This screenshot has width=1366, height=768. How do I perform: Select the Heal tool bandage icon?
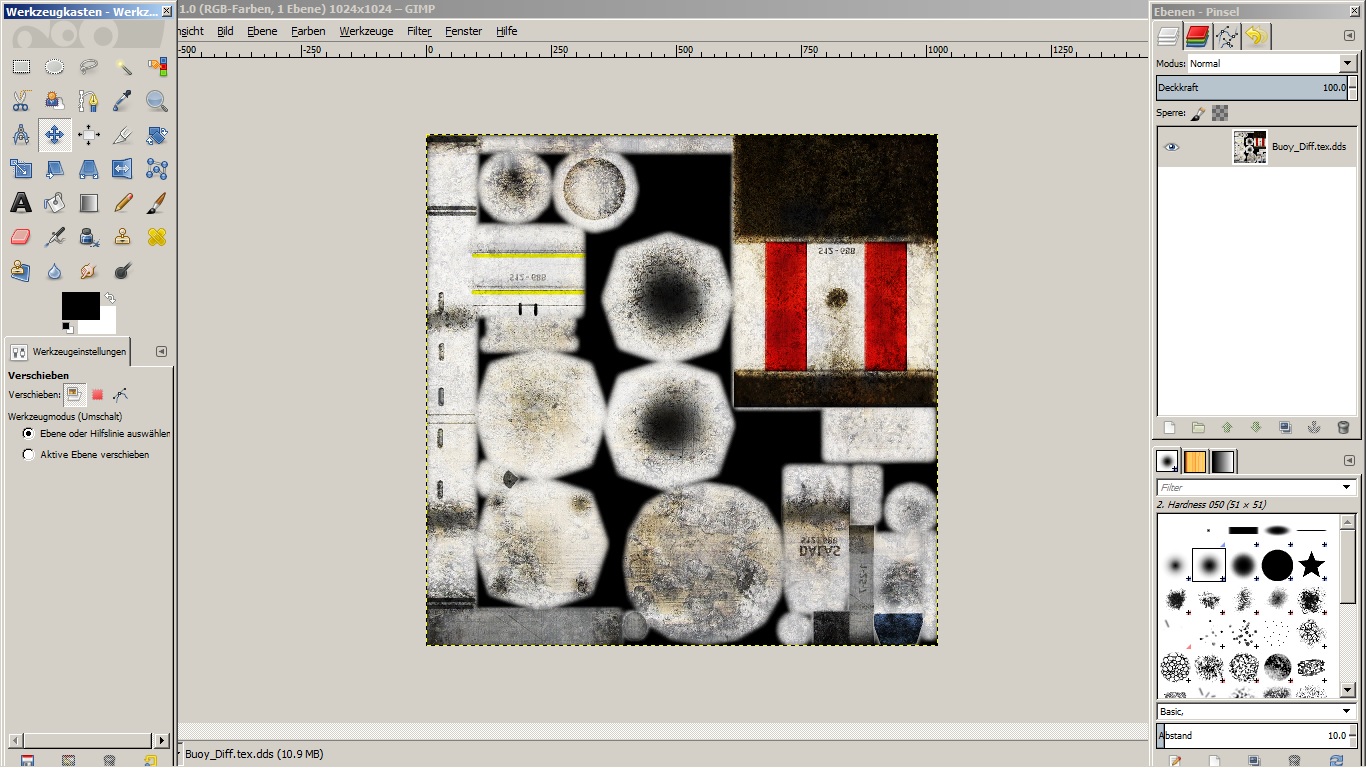tap(157, 237)
